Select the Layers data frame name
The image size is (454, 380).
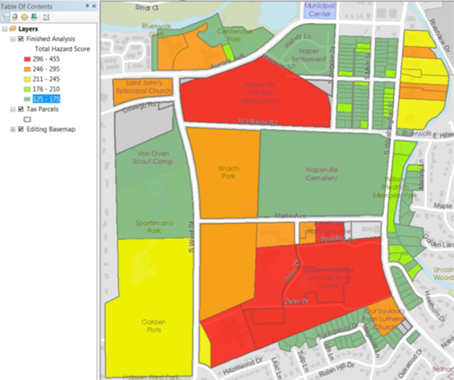(x=28, y=29)
